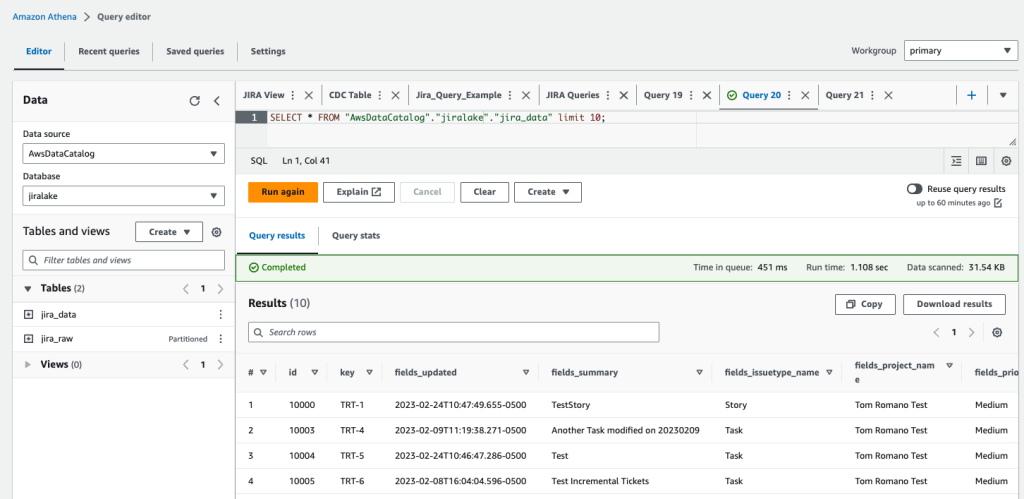Go to the previous results page
The height and width of the screenshot is (499, 1024).
tap(936, 332)
